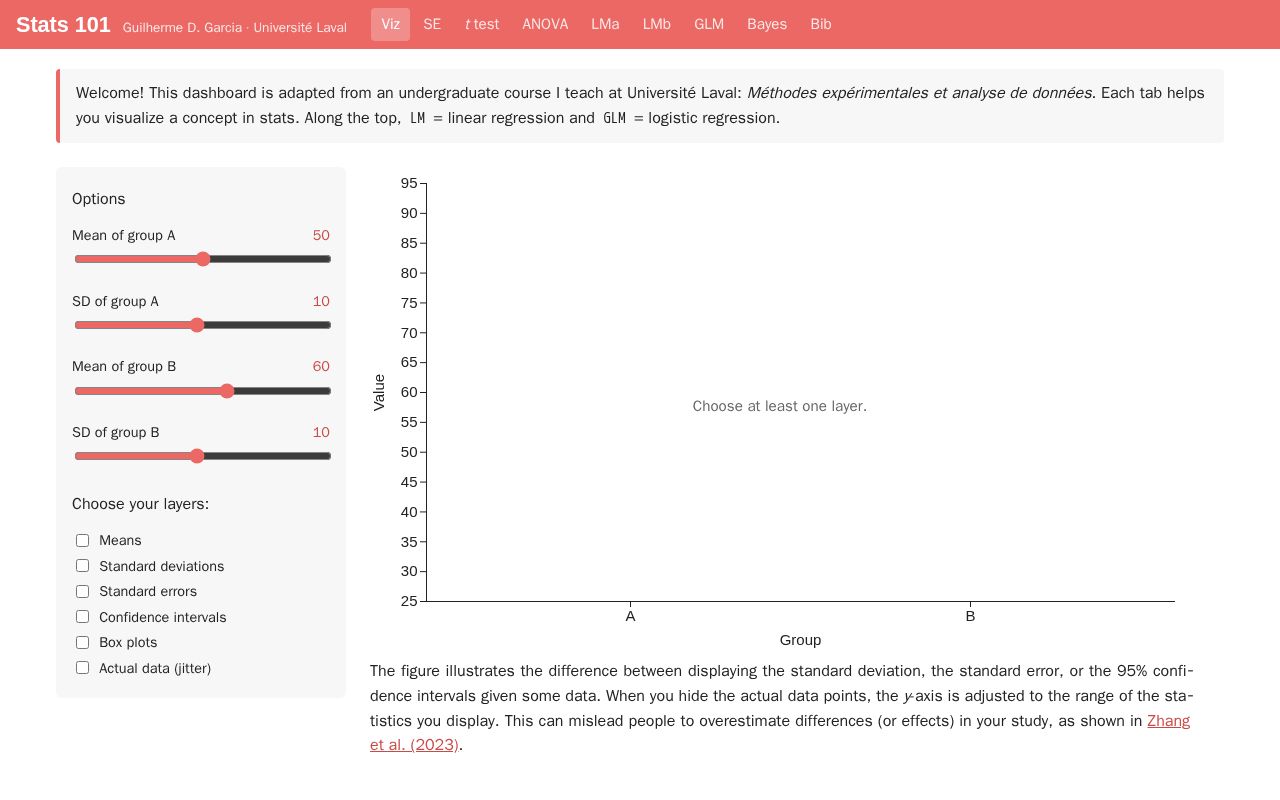Click the y-axis tick label 25
Screen dimensions: 1280x800
click(x=409, y=601)
